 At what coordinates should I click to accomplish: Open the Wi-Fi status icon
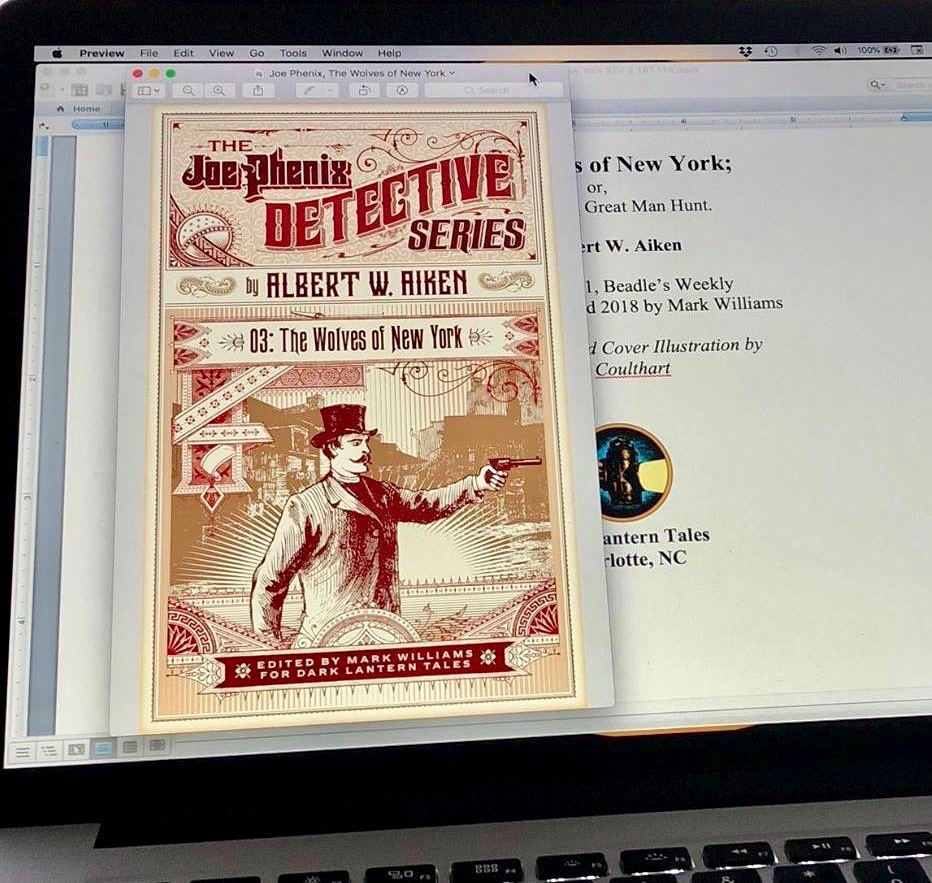click(819, 51)
